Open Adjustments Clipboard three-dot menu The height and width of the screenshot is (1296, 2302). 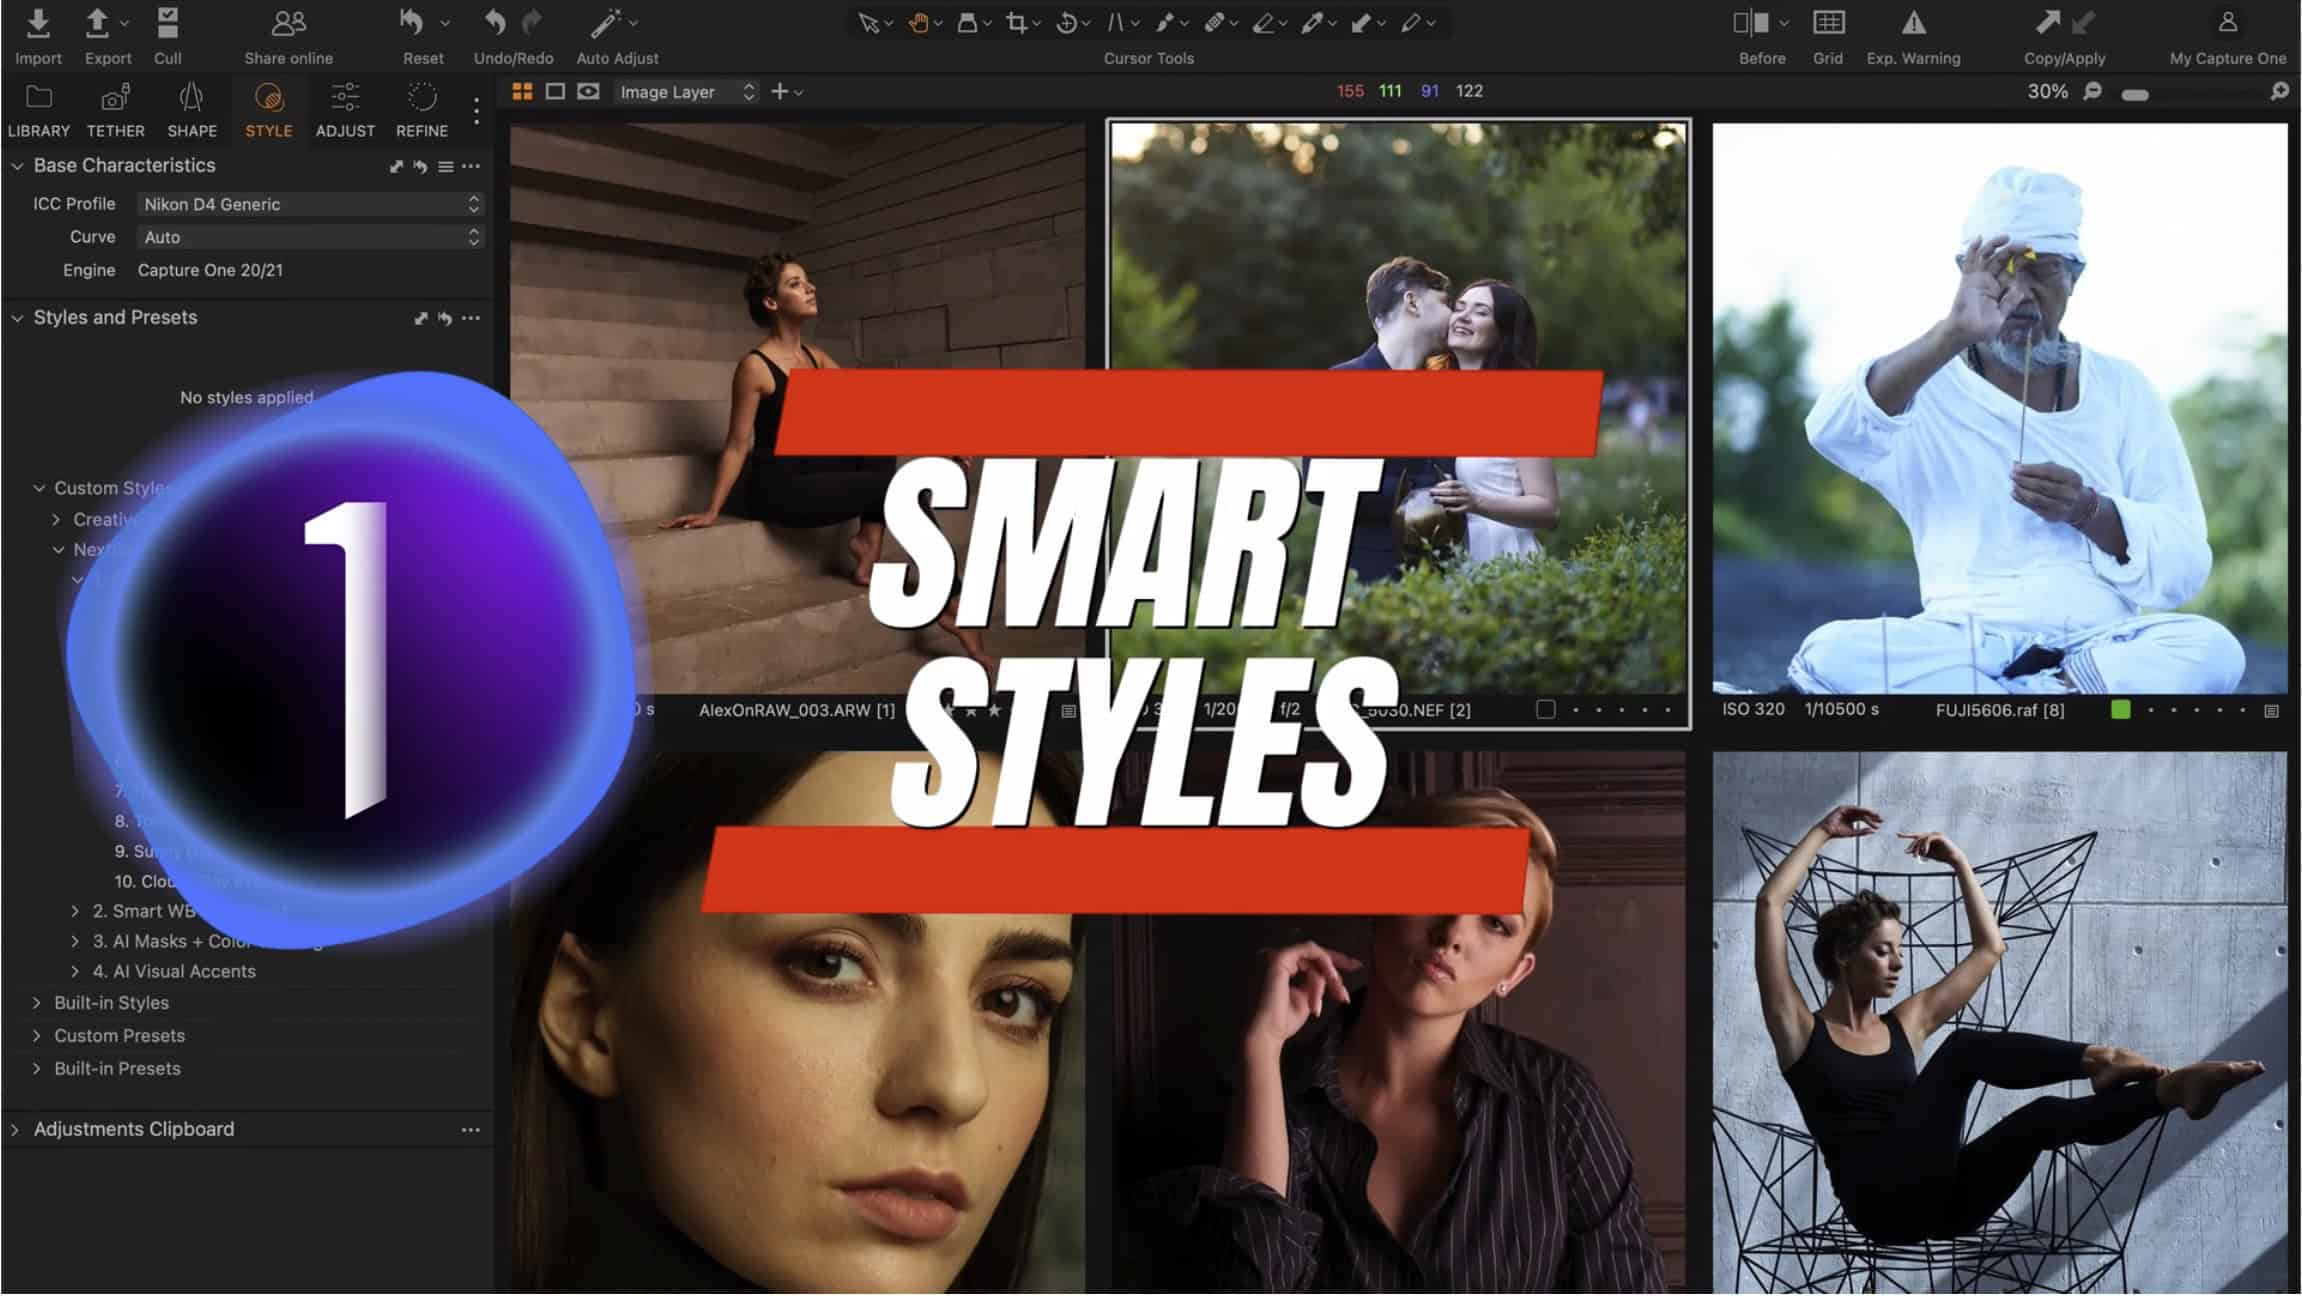471,1129
